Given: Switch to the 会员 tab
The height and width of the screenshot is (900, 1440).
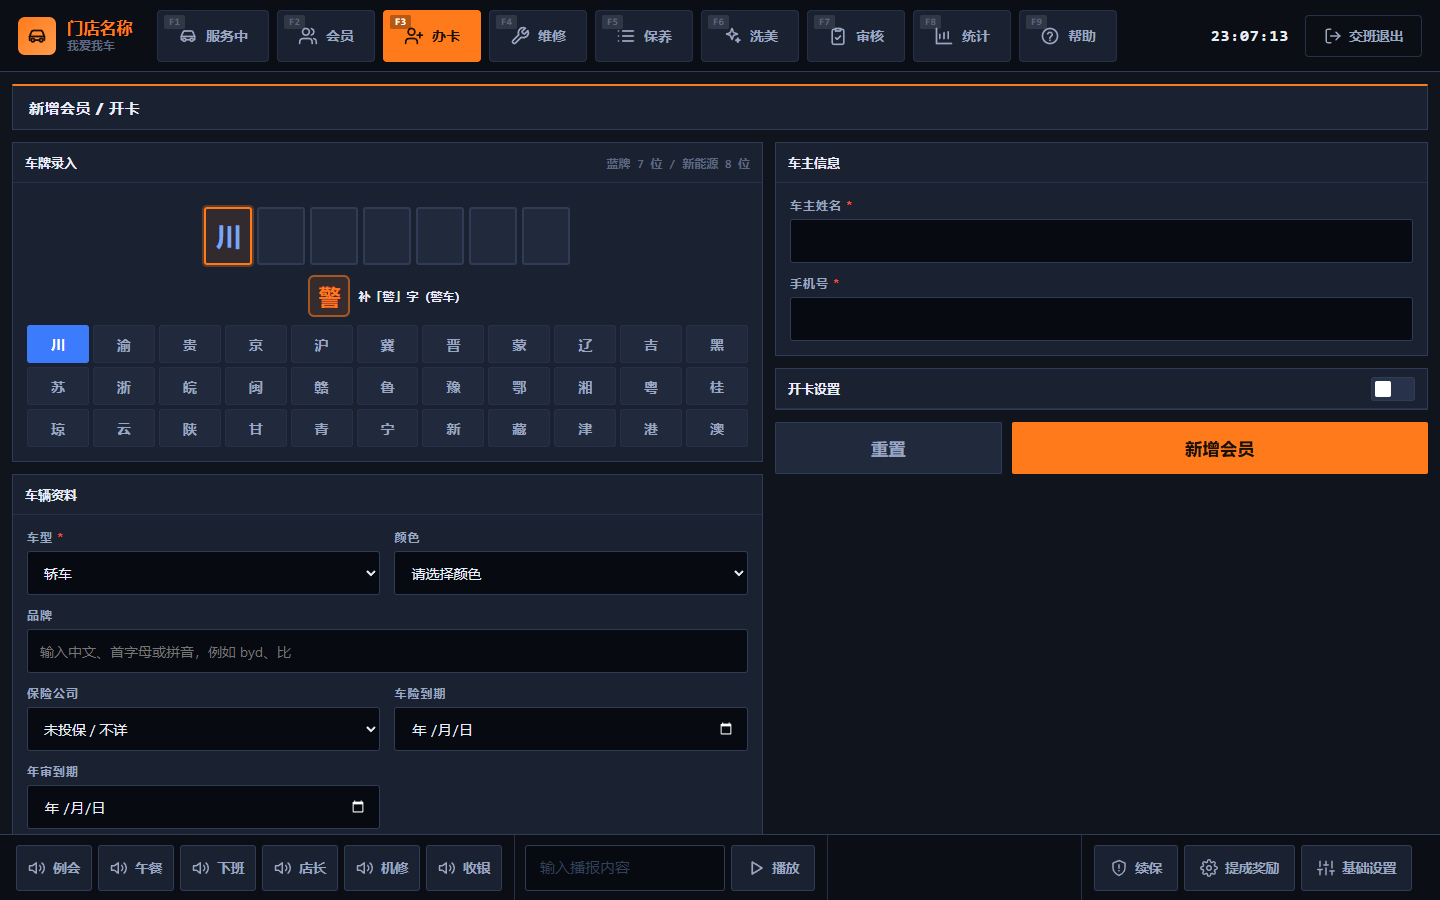Looking at the screenshot, I should point(326,36).
